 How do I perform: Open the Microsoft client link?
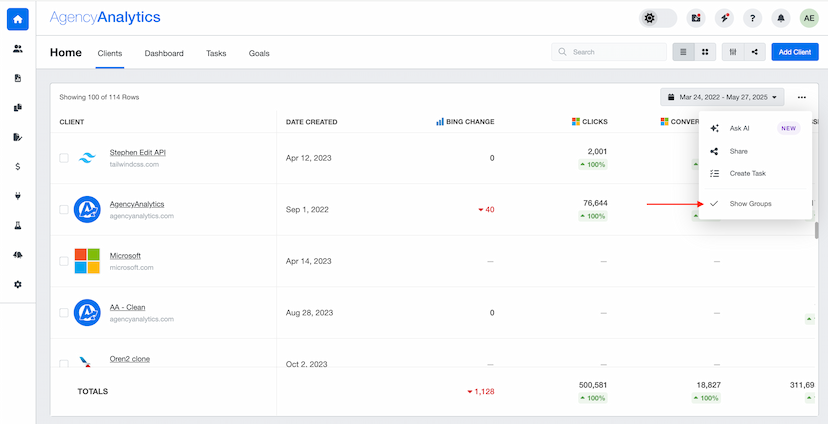(x=125, y=256)
